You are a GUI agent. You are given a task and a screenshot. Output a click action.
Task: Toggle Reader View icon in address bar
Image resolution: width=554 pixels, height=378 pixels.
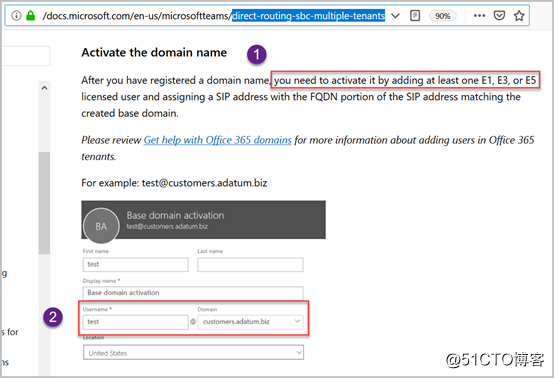tap(415, 16)
